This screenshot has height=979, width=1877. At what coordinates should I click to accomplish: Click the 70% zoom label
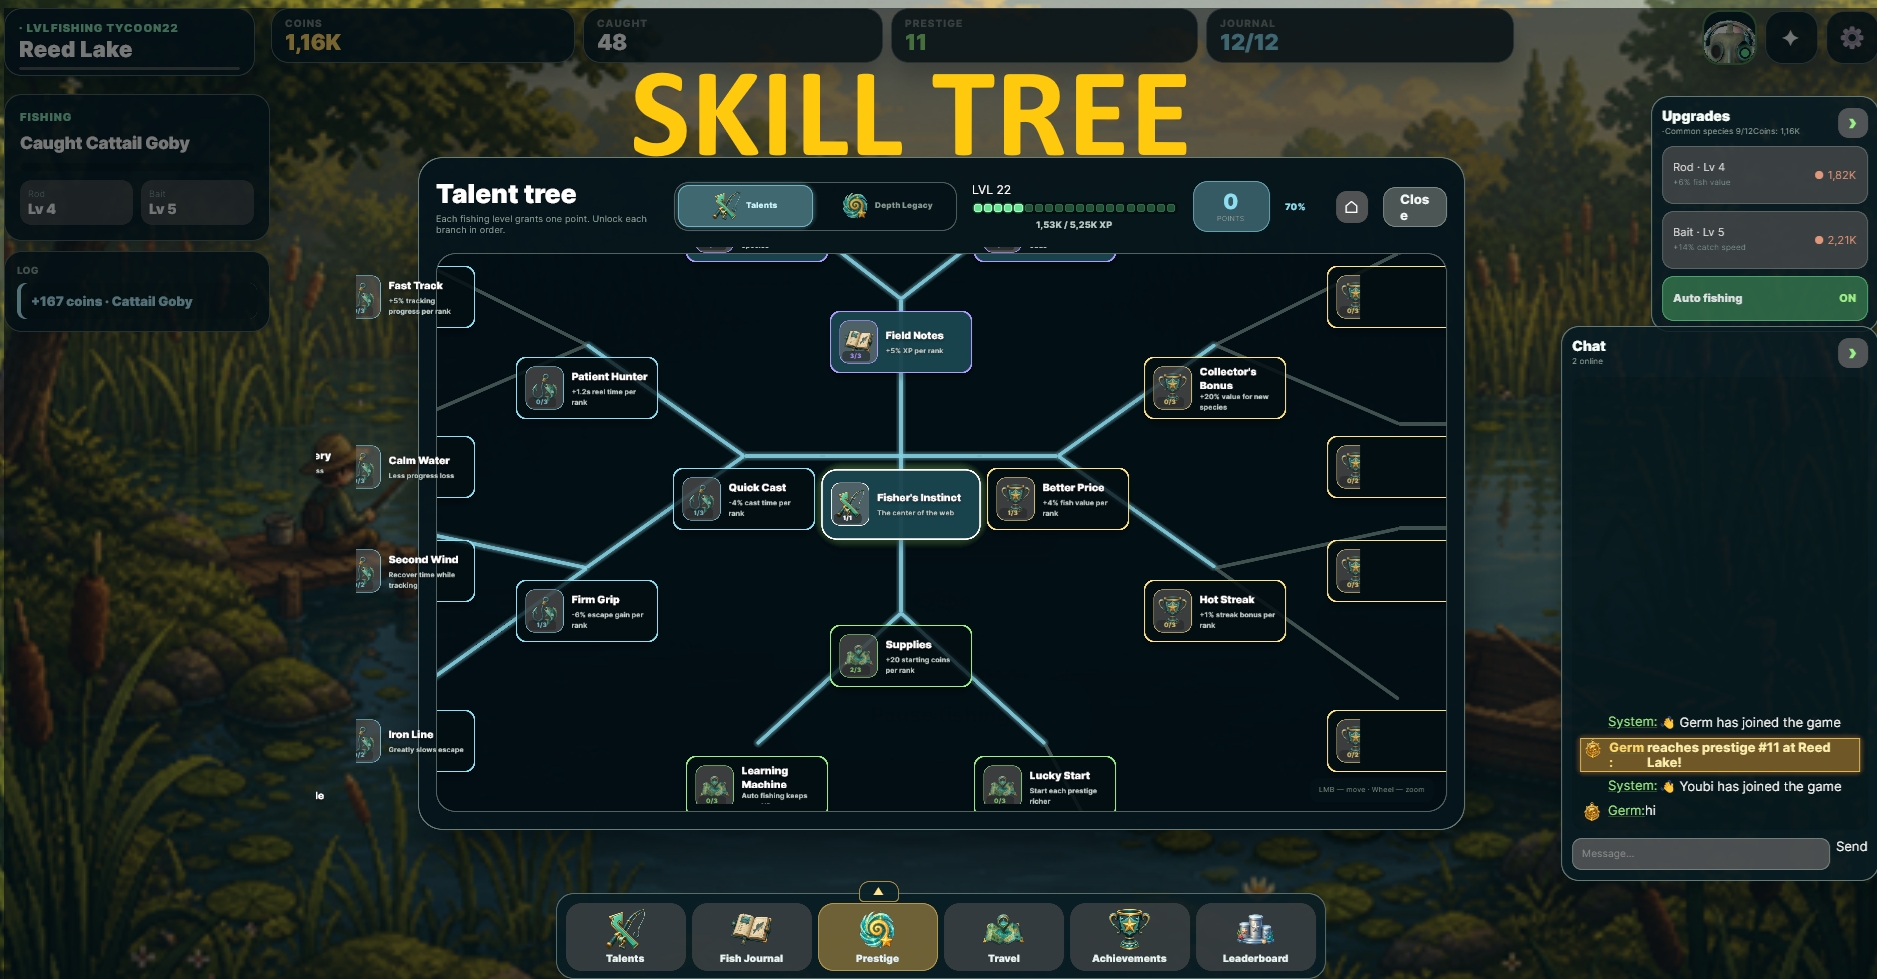[1295, 207]
